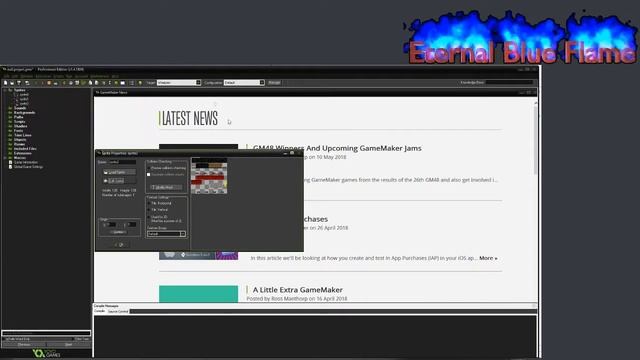Open the Scripts menu
This screenshot has width=640, height=360.
click(x=58, y=76)
